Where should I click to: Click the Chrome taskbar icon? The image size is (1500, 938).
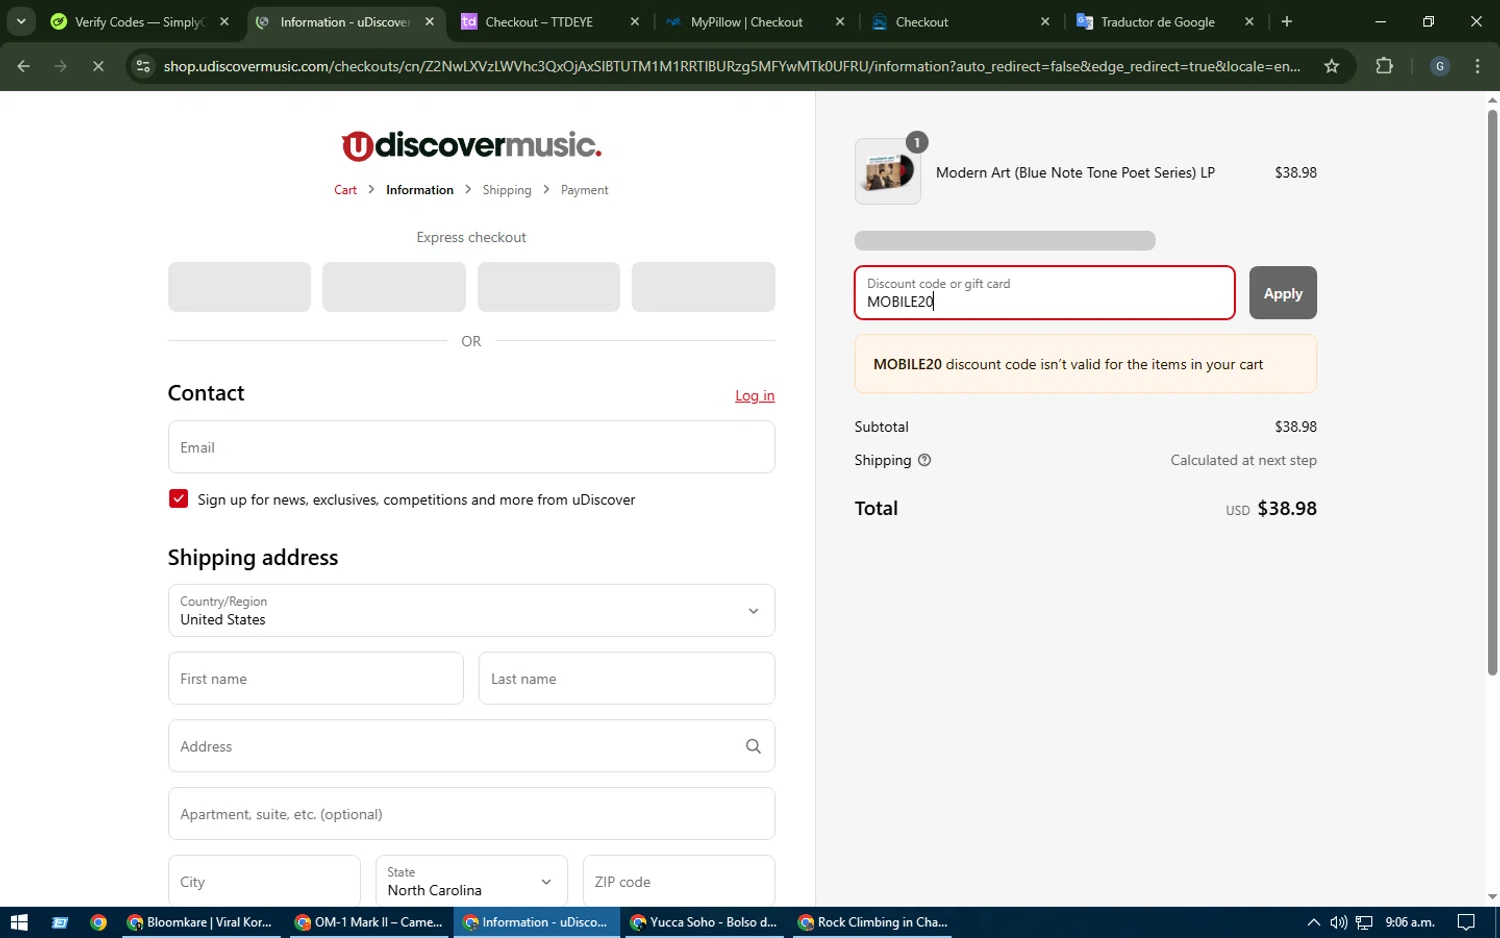[x=98, y=922]
